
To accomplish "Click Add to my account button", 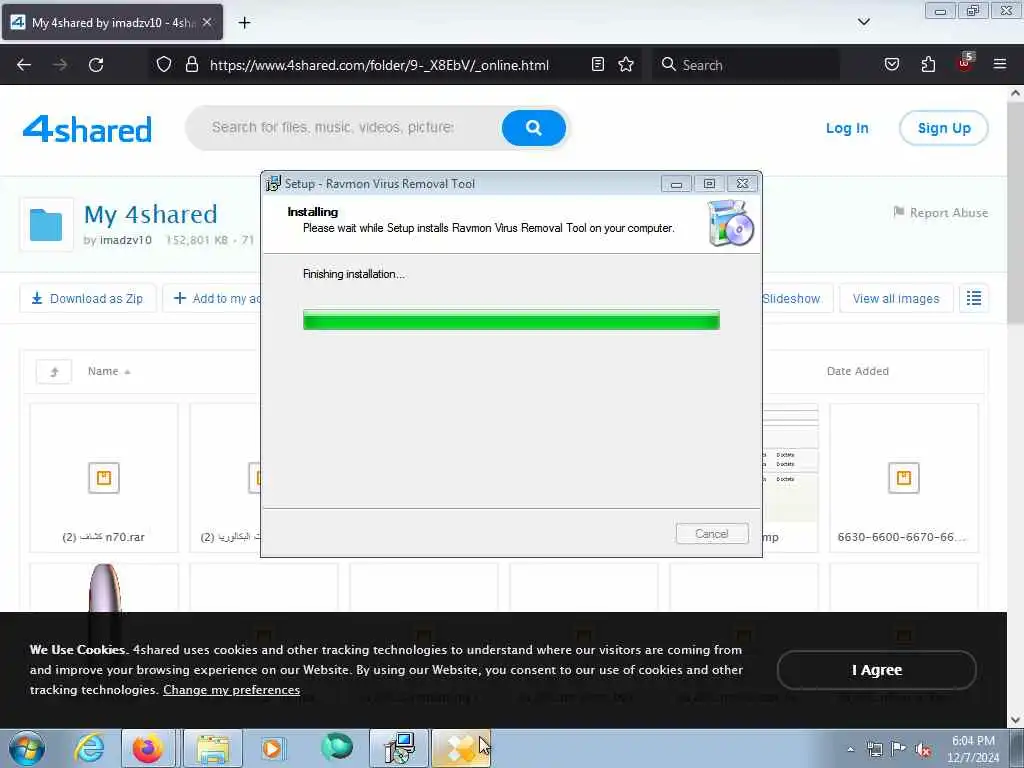I will tap(212, 298).
